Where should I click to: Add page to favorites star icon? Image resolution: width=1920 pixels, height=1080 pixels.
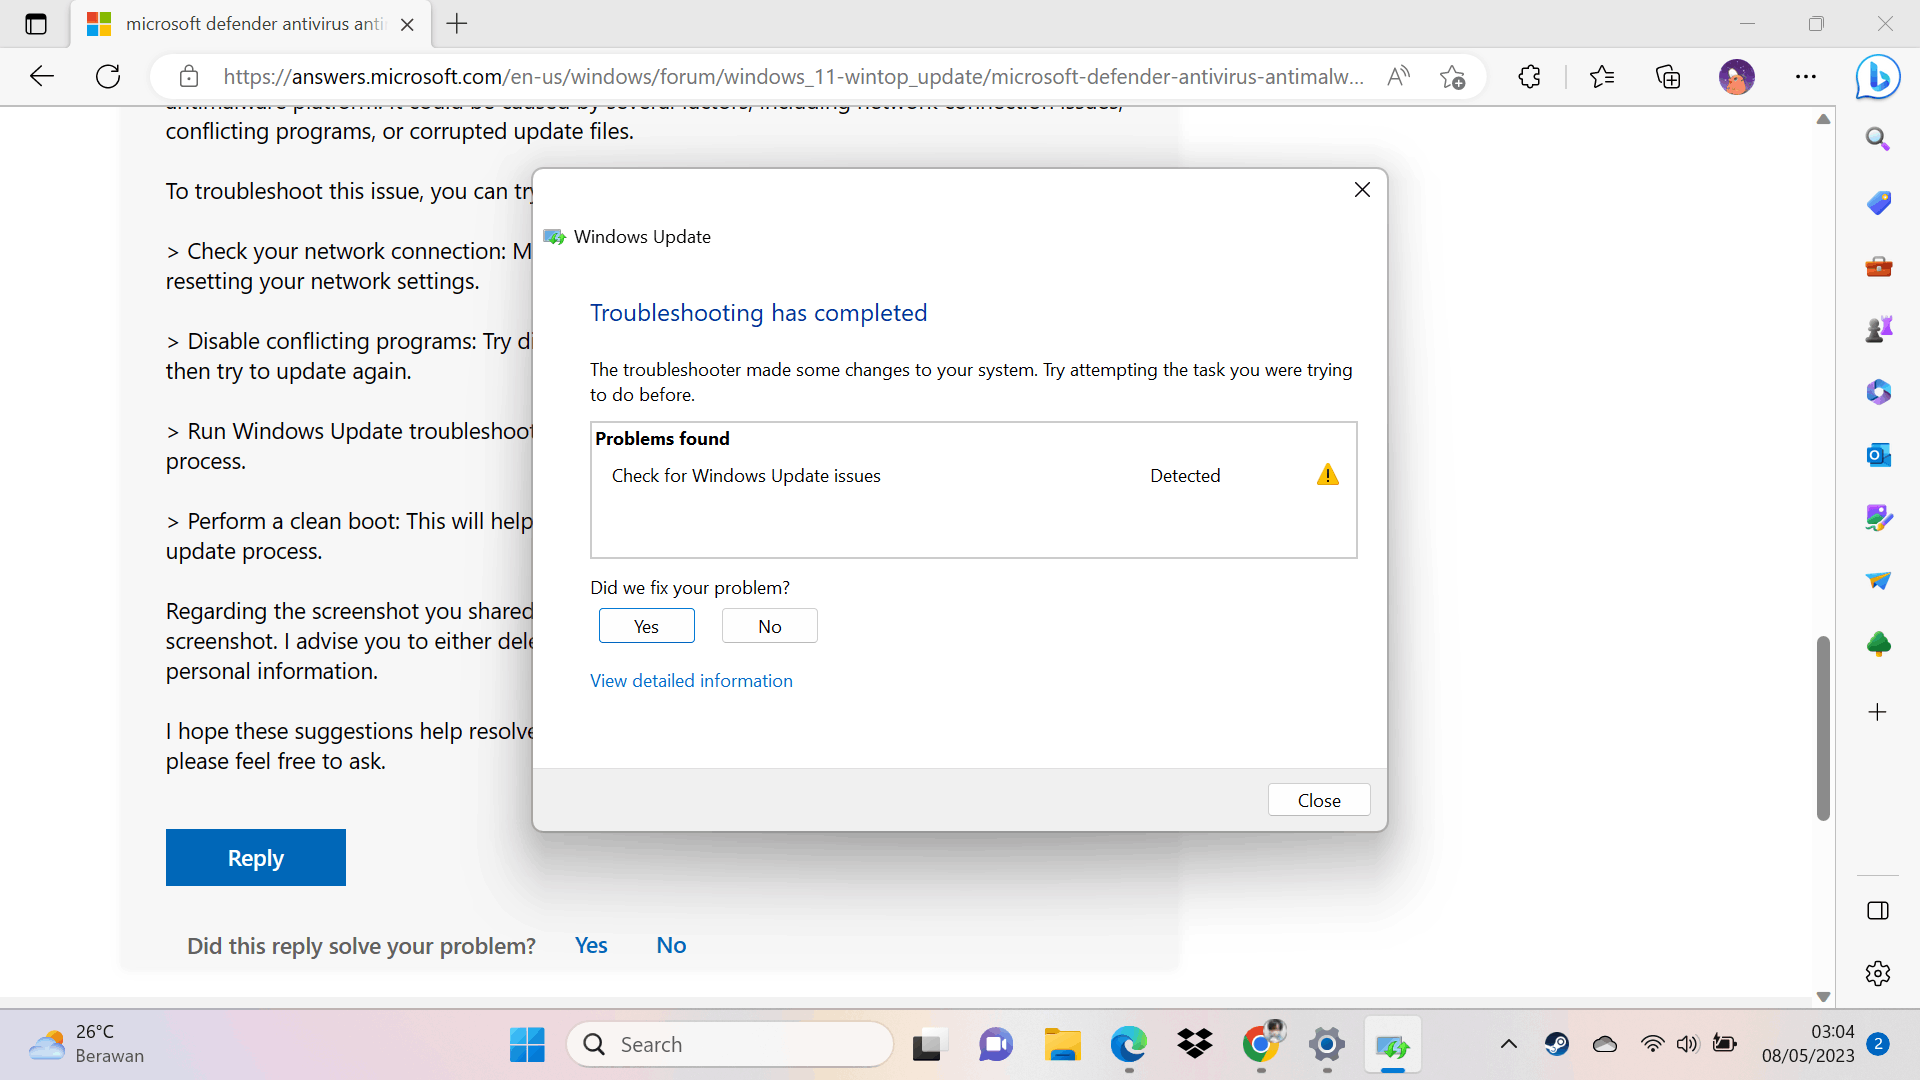point(1452,77)
